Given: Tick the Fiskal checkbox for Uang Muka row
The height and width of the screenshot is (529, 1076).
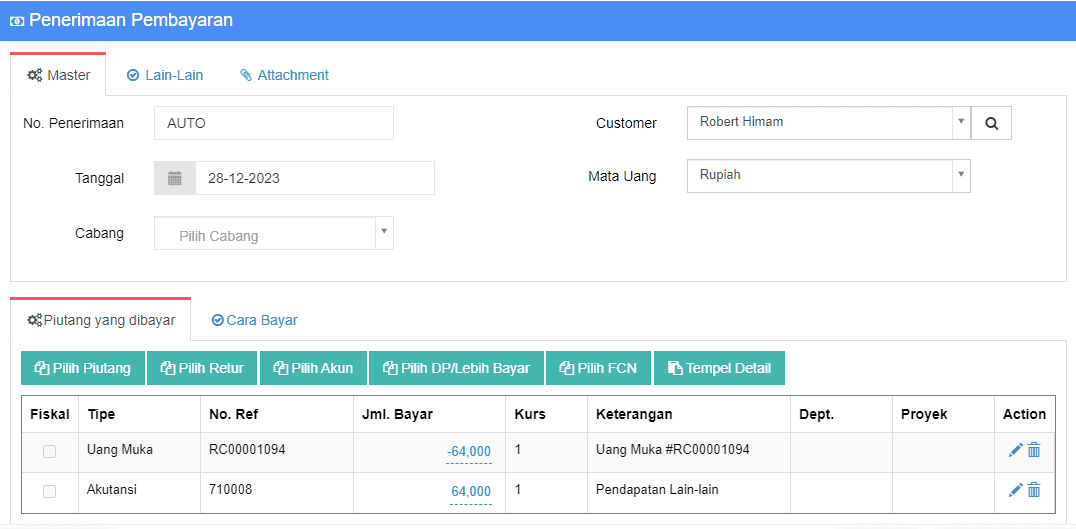Looking at the screenshot, I should click(x=49, y=452).
